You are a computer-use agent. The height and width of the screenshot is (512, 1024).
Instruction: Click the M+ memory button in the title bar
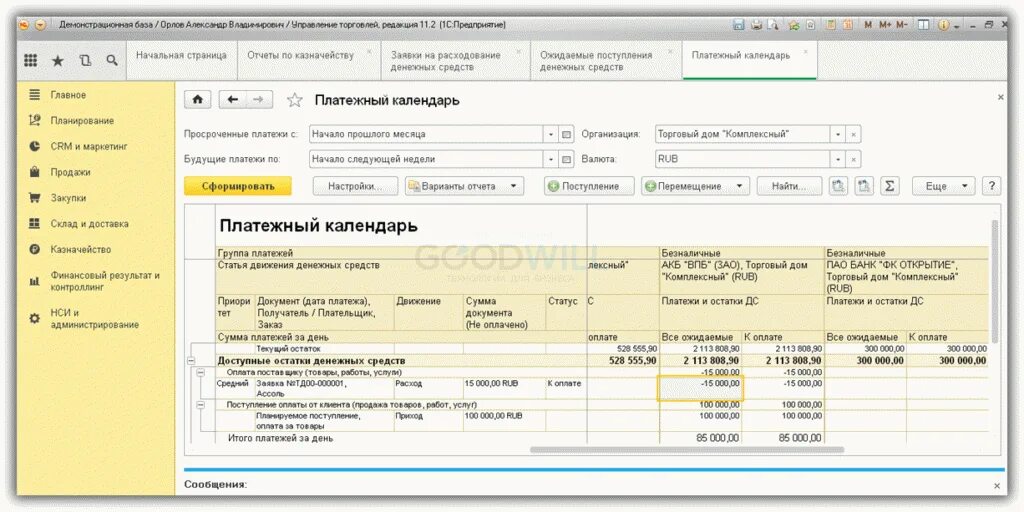pyautogui.click(x=885, y=25)
